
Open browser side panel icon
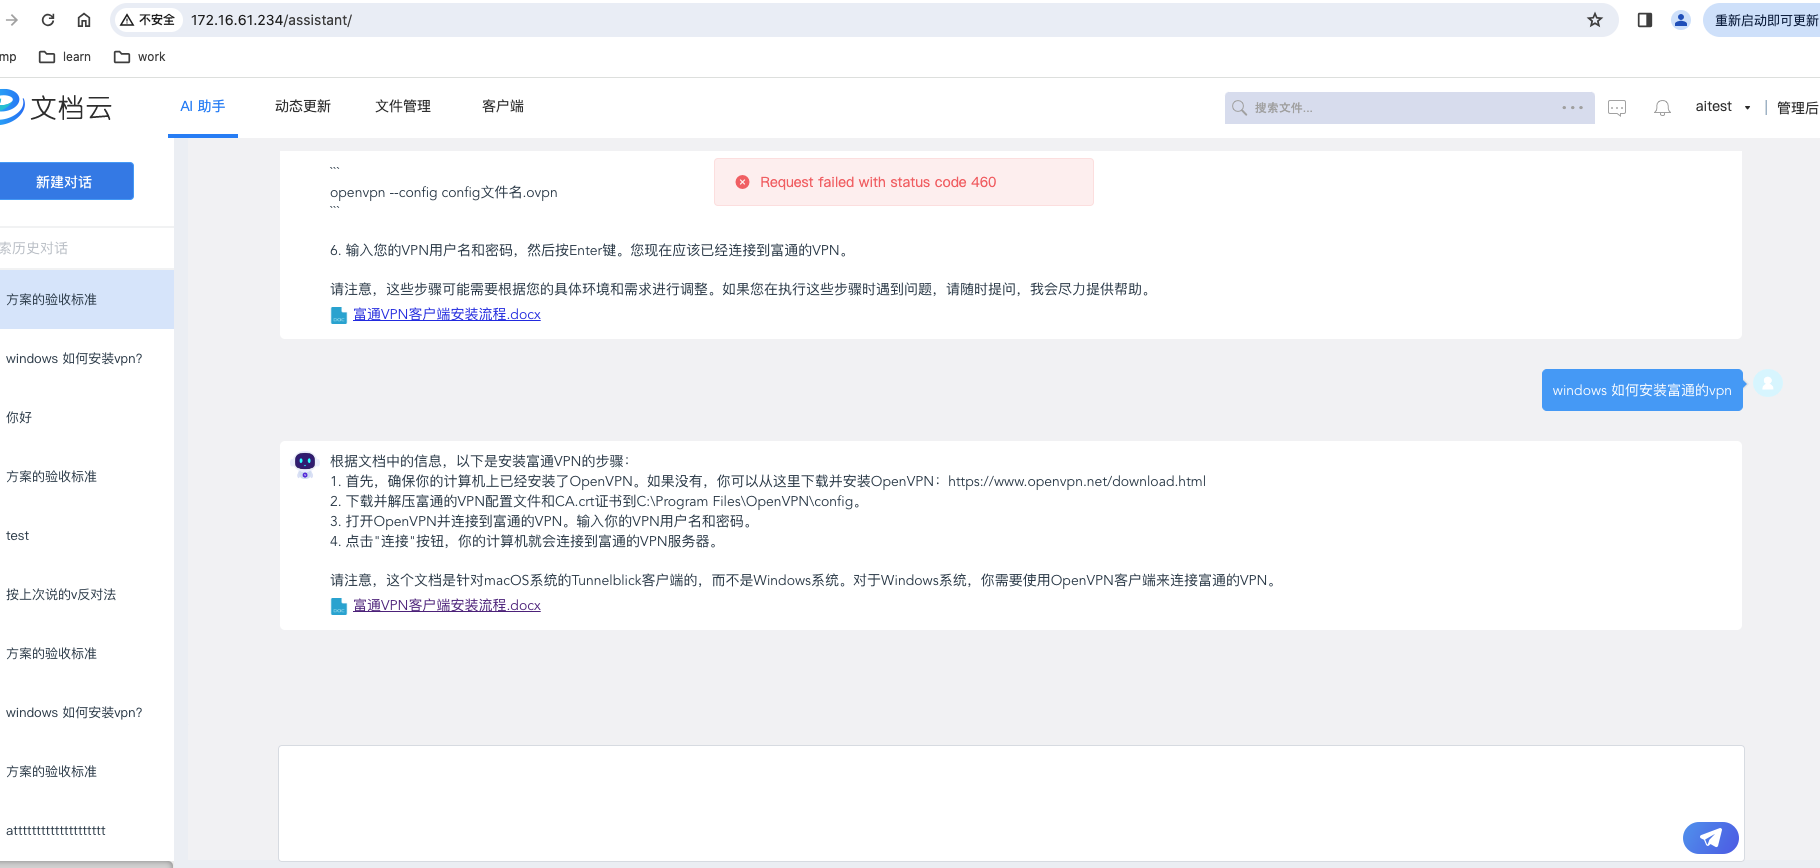click(1645, 20)
